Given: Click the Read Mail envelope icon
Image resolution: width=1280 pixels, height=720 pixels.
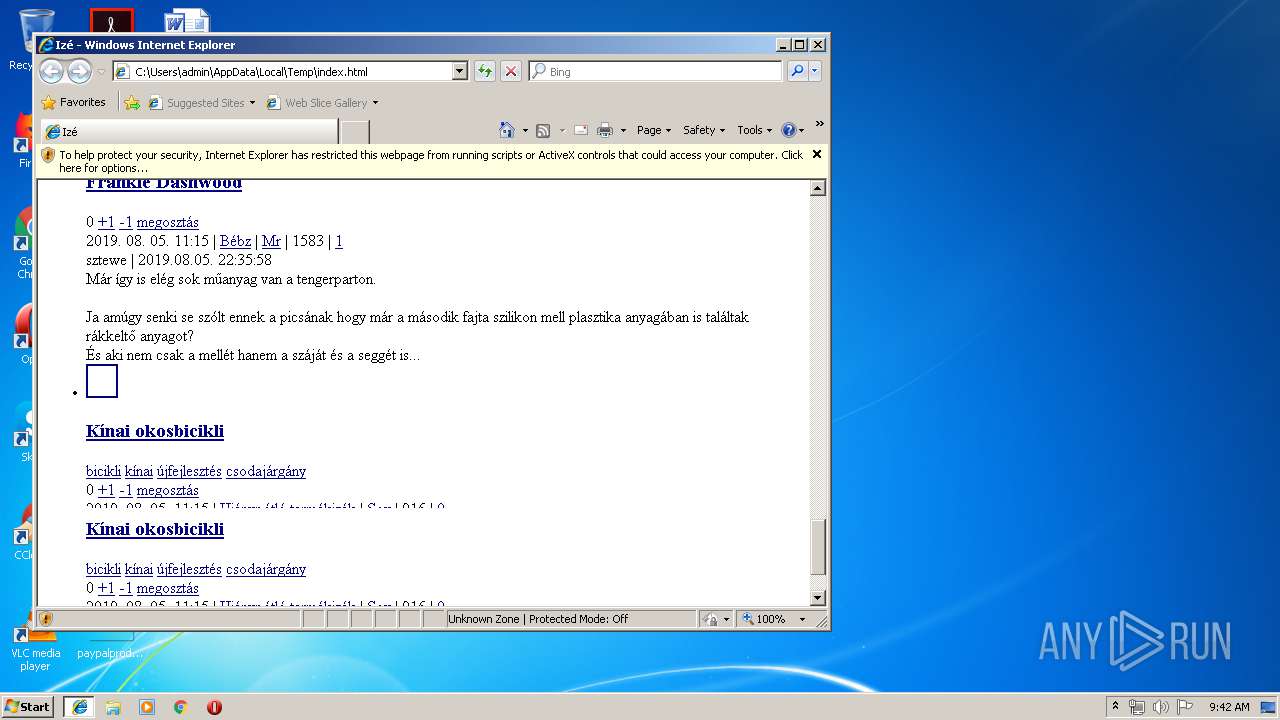Looking at the screenshot, I should pos(580,130).
